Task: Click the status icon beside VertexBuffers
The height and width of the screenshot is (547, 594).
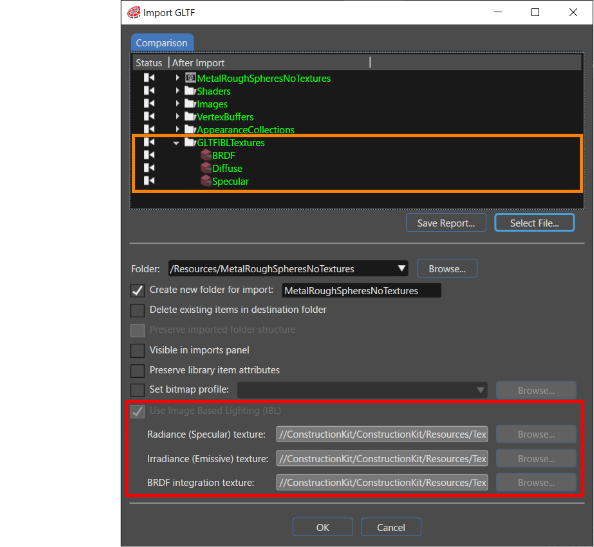Action: (x=149, y=116)
